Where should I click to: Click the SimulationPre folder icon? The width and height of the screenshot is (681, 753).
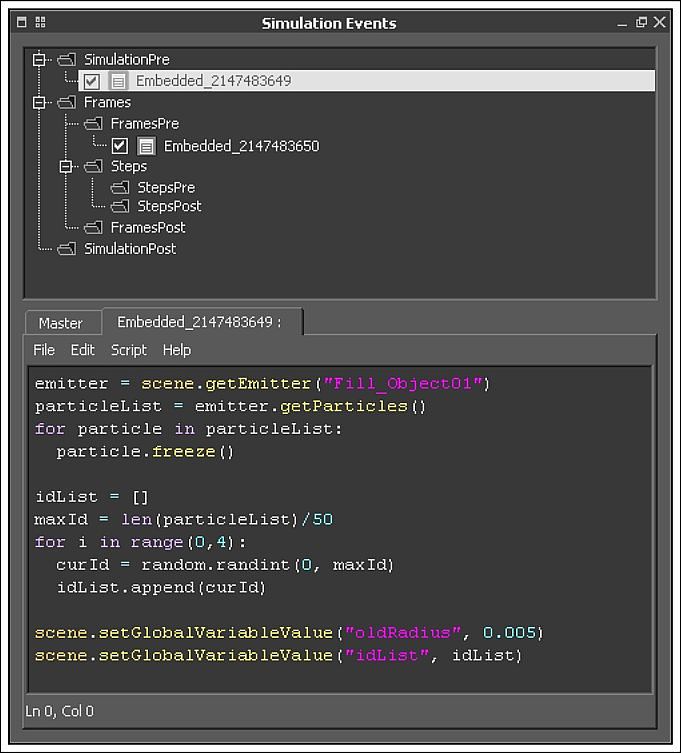tap(67, 60)
